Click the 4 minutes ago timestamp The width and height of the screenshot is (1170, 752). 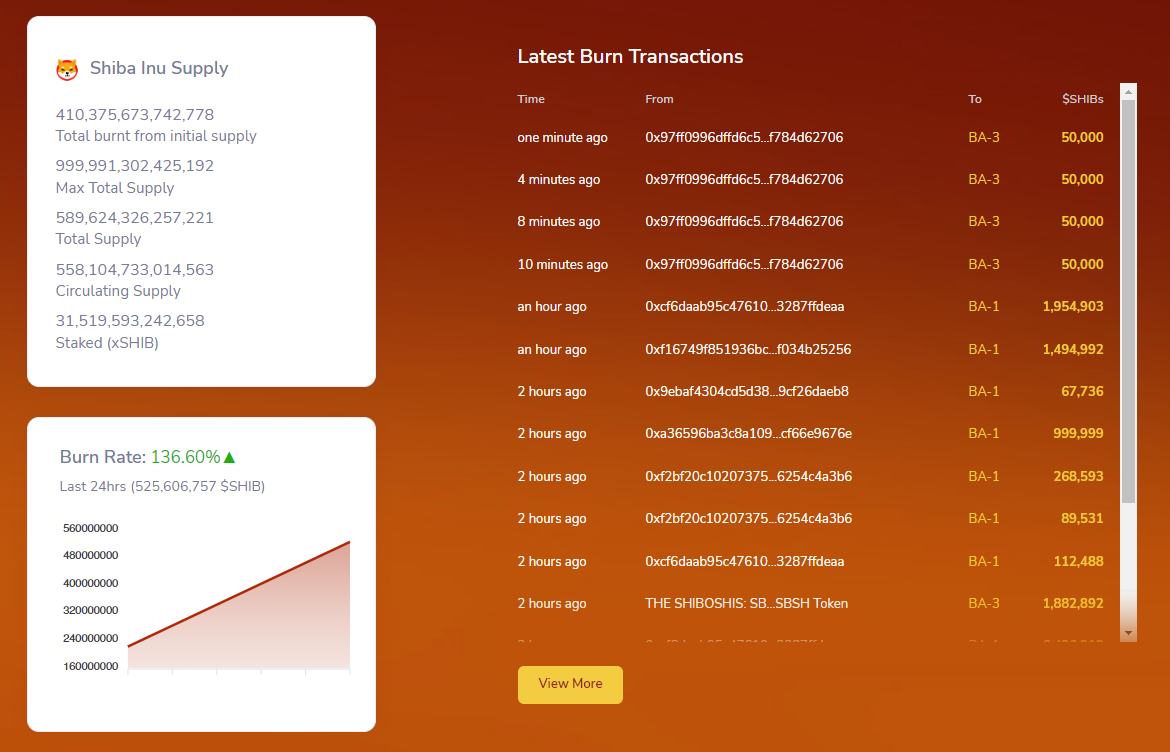[559, 179]
